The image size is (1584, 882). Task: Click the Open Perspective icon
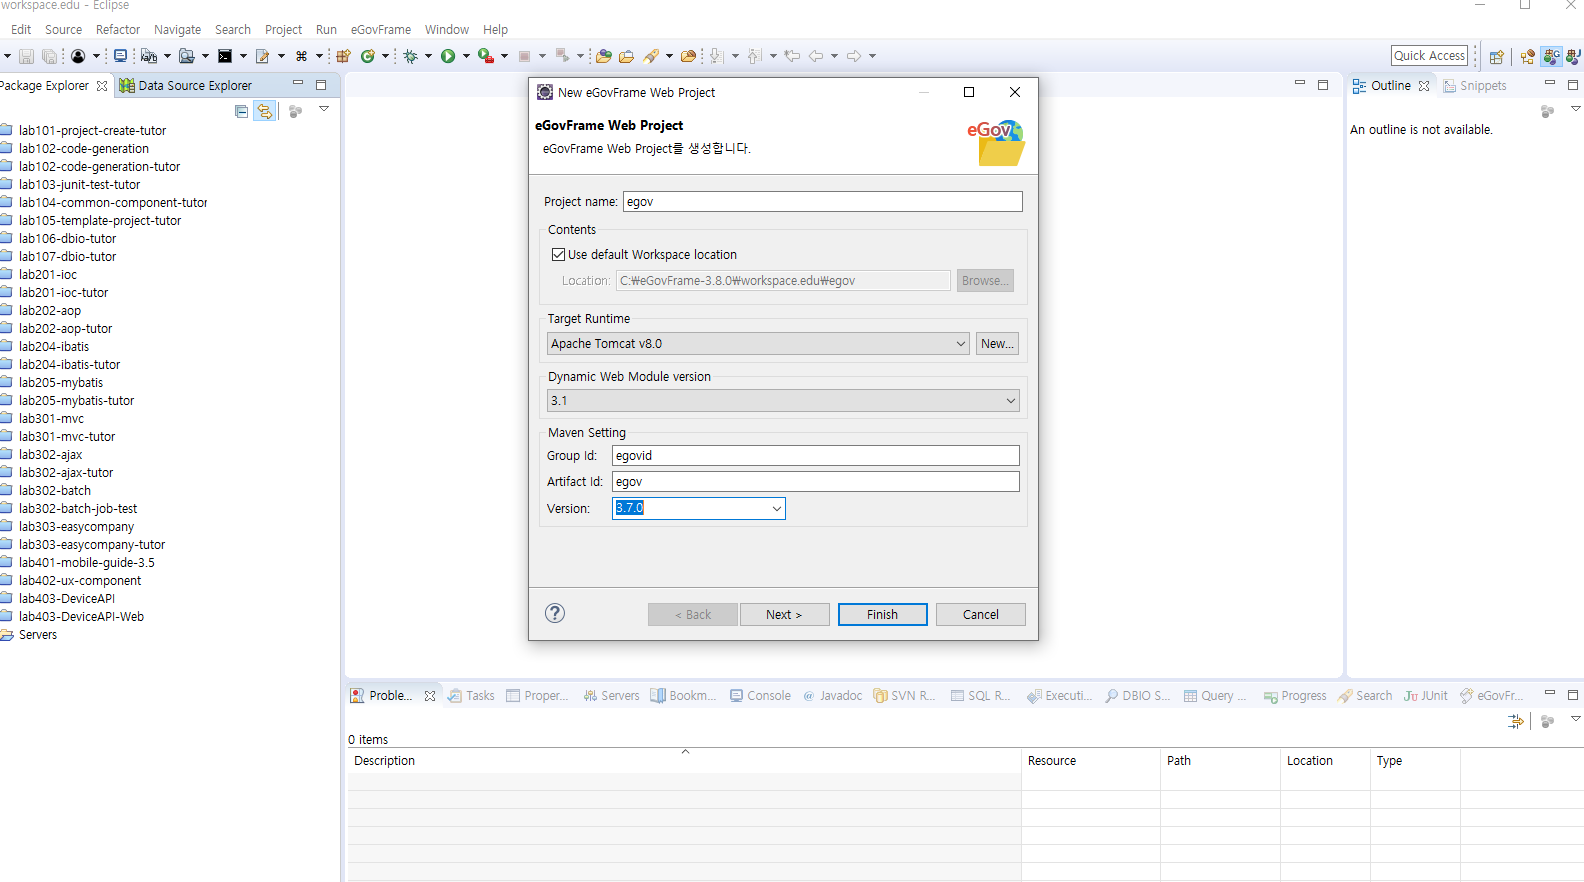(x=1497, y=56)
